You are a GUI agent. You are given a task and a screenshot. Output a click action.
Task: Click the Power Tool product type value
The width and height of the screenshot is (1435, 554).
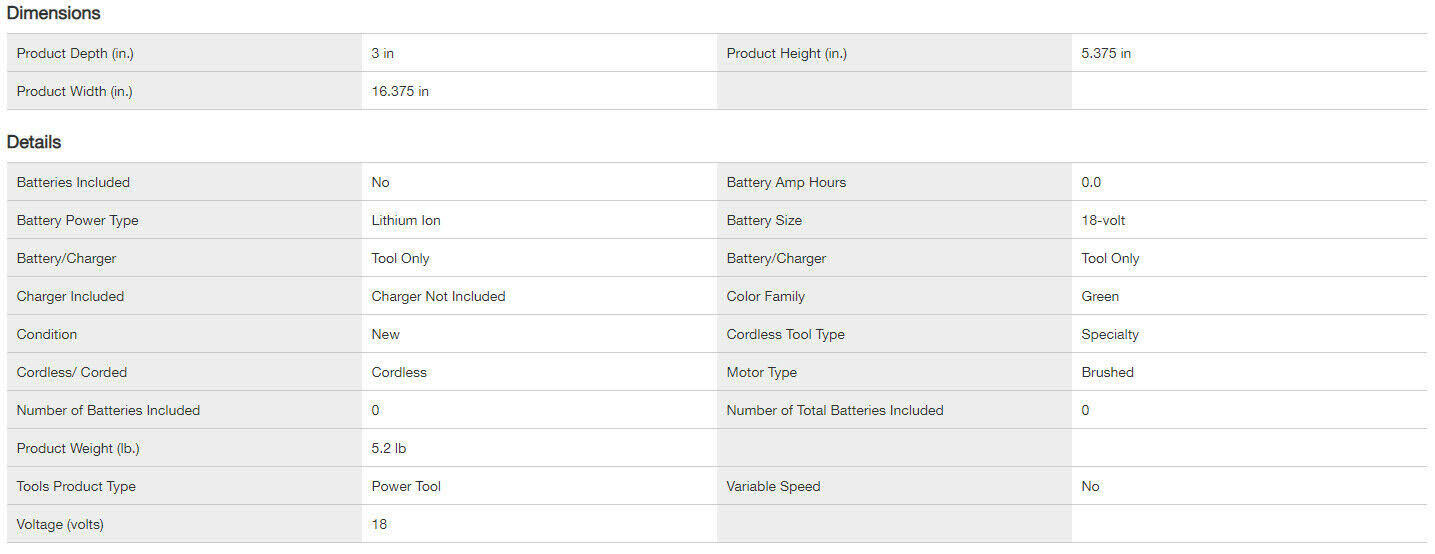click(x=406, y=486)
